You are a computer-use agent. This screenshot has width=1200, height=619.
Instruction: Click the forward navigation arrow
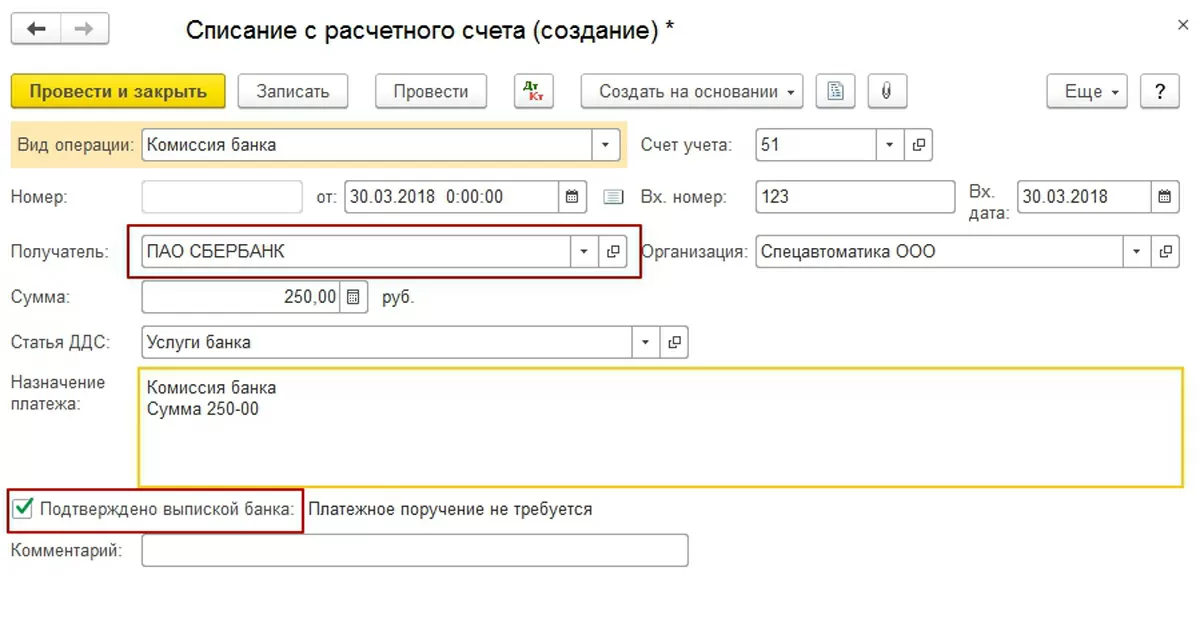point(84,29)
